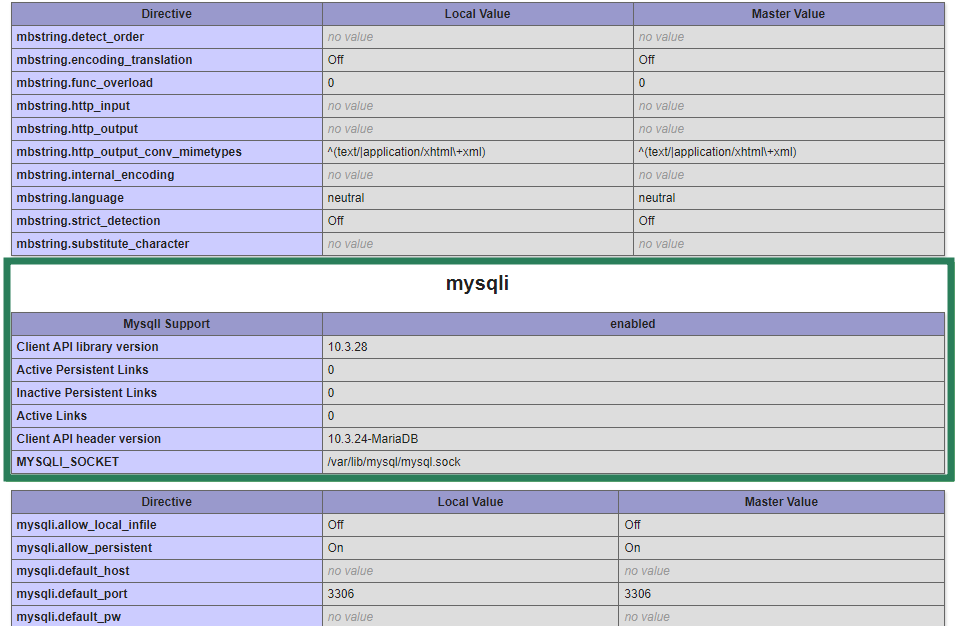Click local value 0 for mbstring.func_overload

coord(331,83)
